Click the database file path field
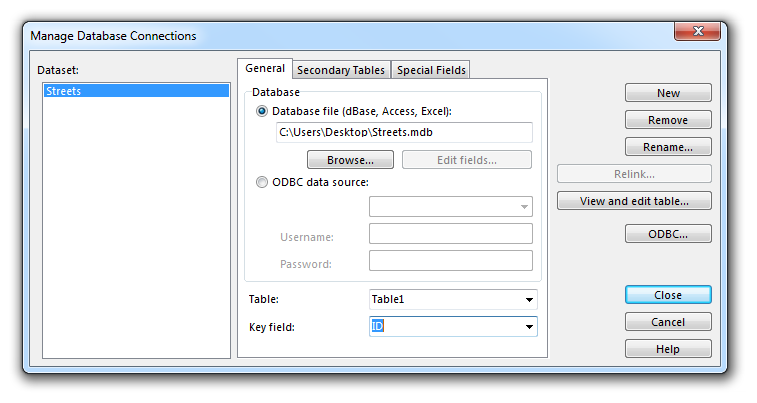The image size is (757, 403). (x=404, y=132)
